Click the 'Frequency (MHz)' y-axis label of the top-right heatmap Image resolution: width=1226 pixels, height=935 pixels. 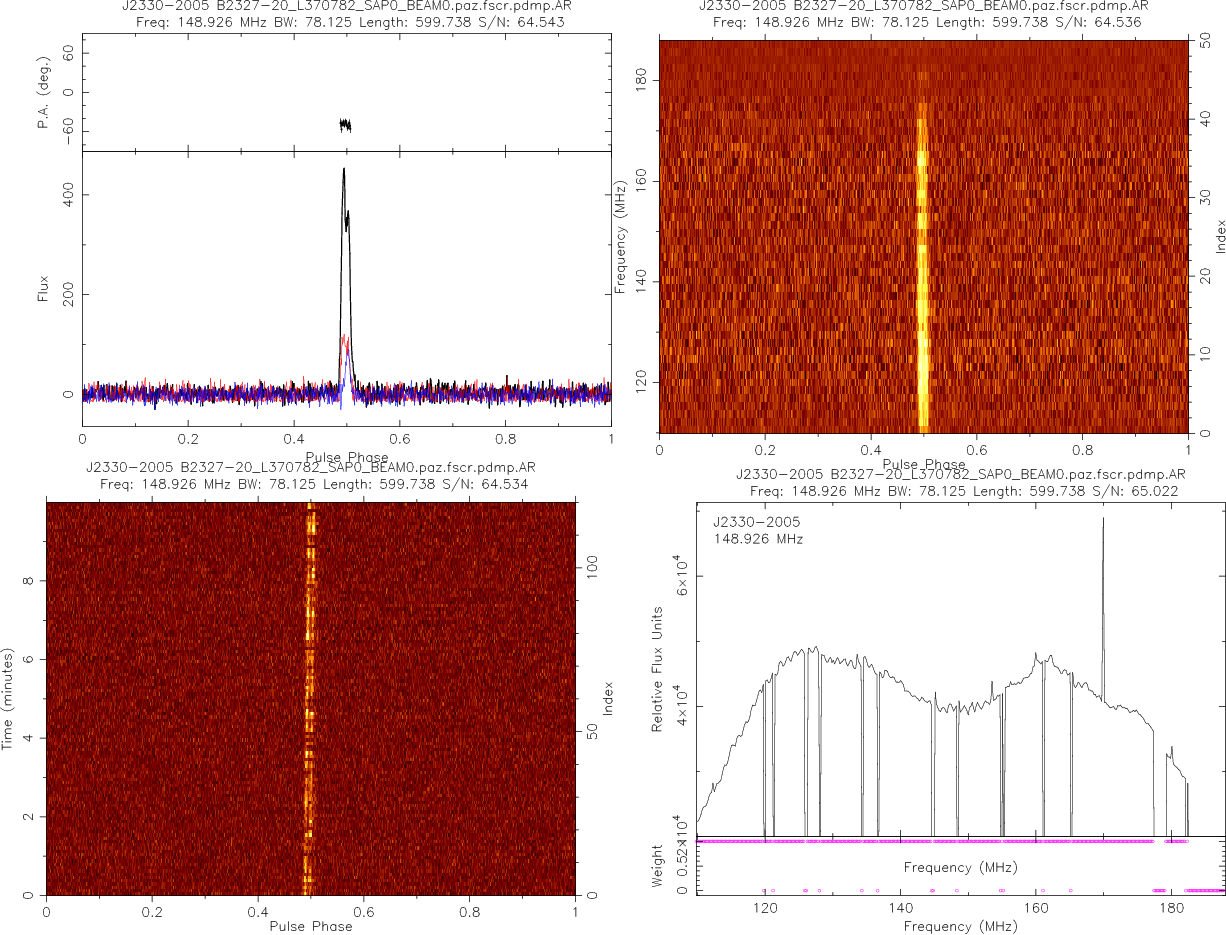click(621, 235)
